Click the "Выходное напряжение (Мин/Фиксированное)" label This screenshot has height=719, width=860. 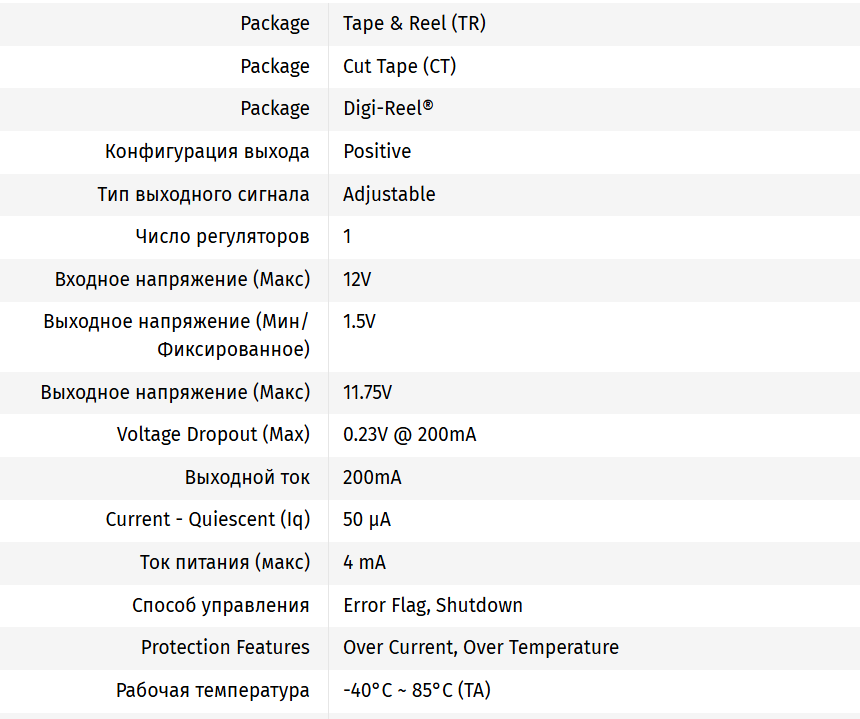(176, 335)
